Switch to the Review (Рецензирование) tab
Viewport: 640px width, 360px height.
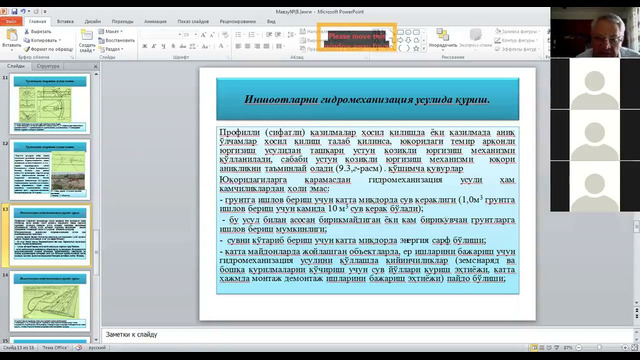tap(238, 21)
